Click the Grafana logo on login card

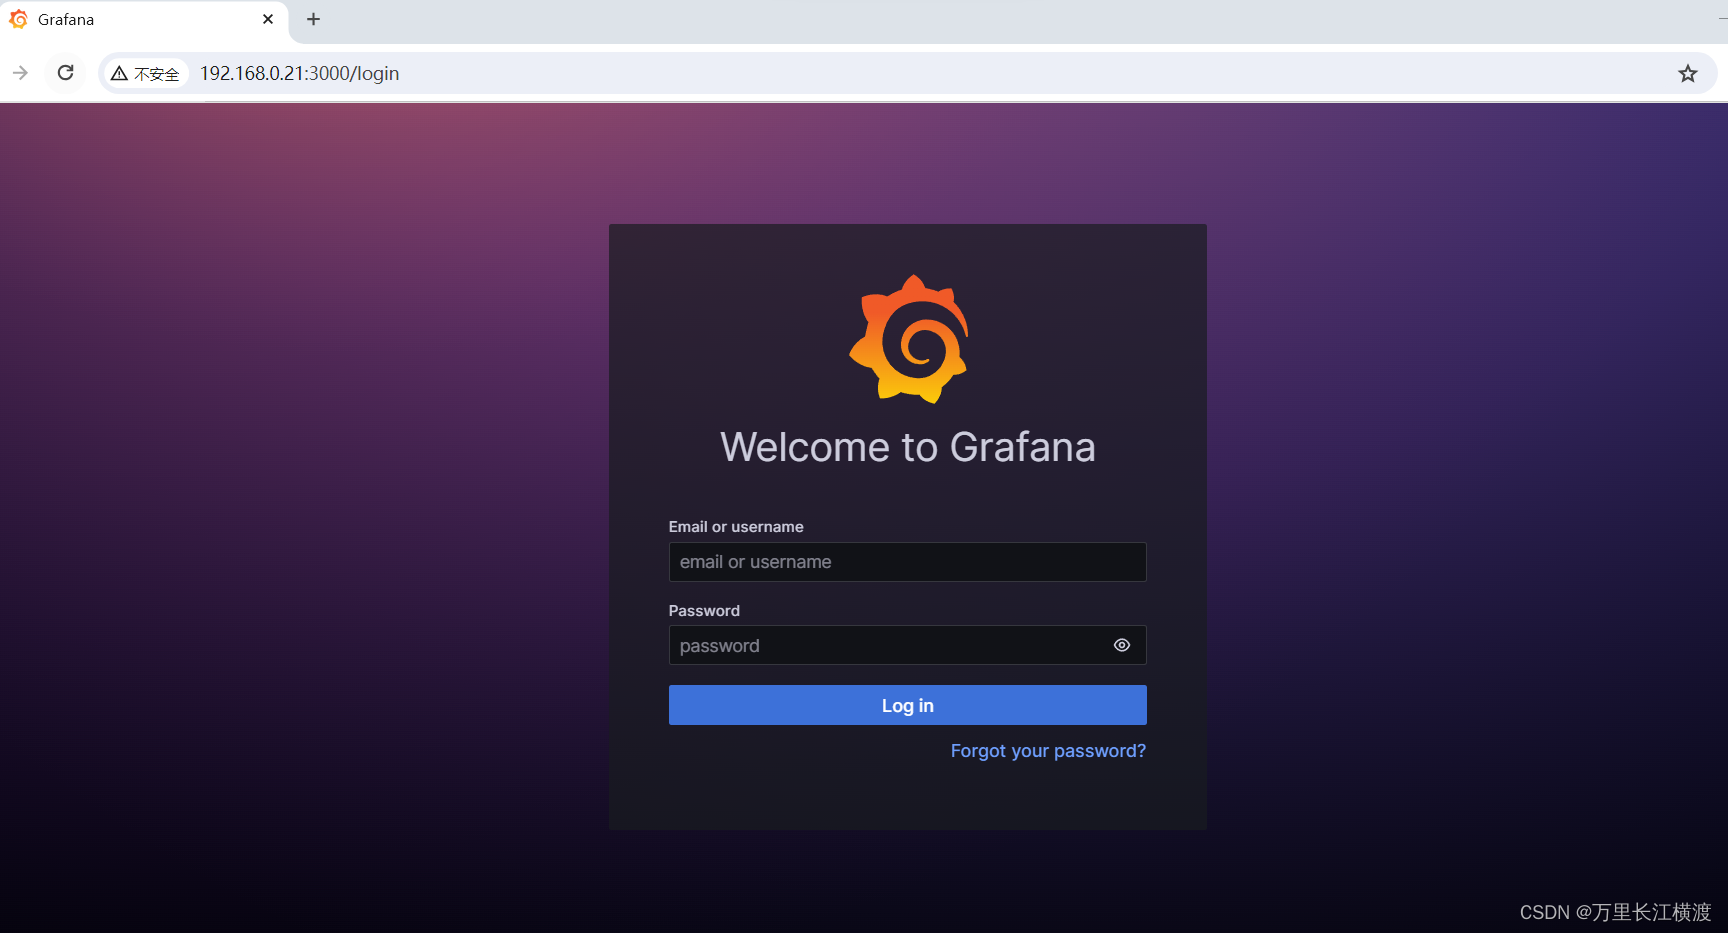pyautogui.click(x=908, y=339)
